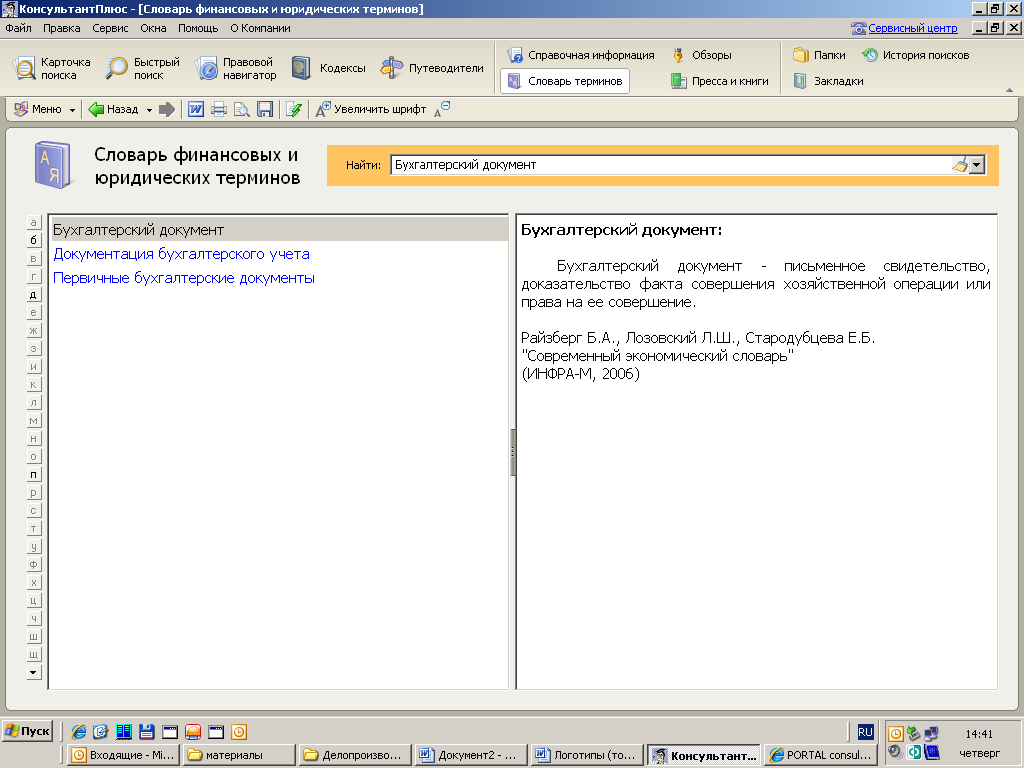Clear search field with broom icon

click(x=959, y=165)
